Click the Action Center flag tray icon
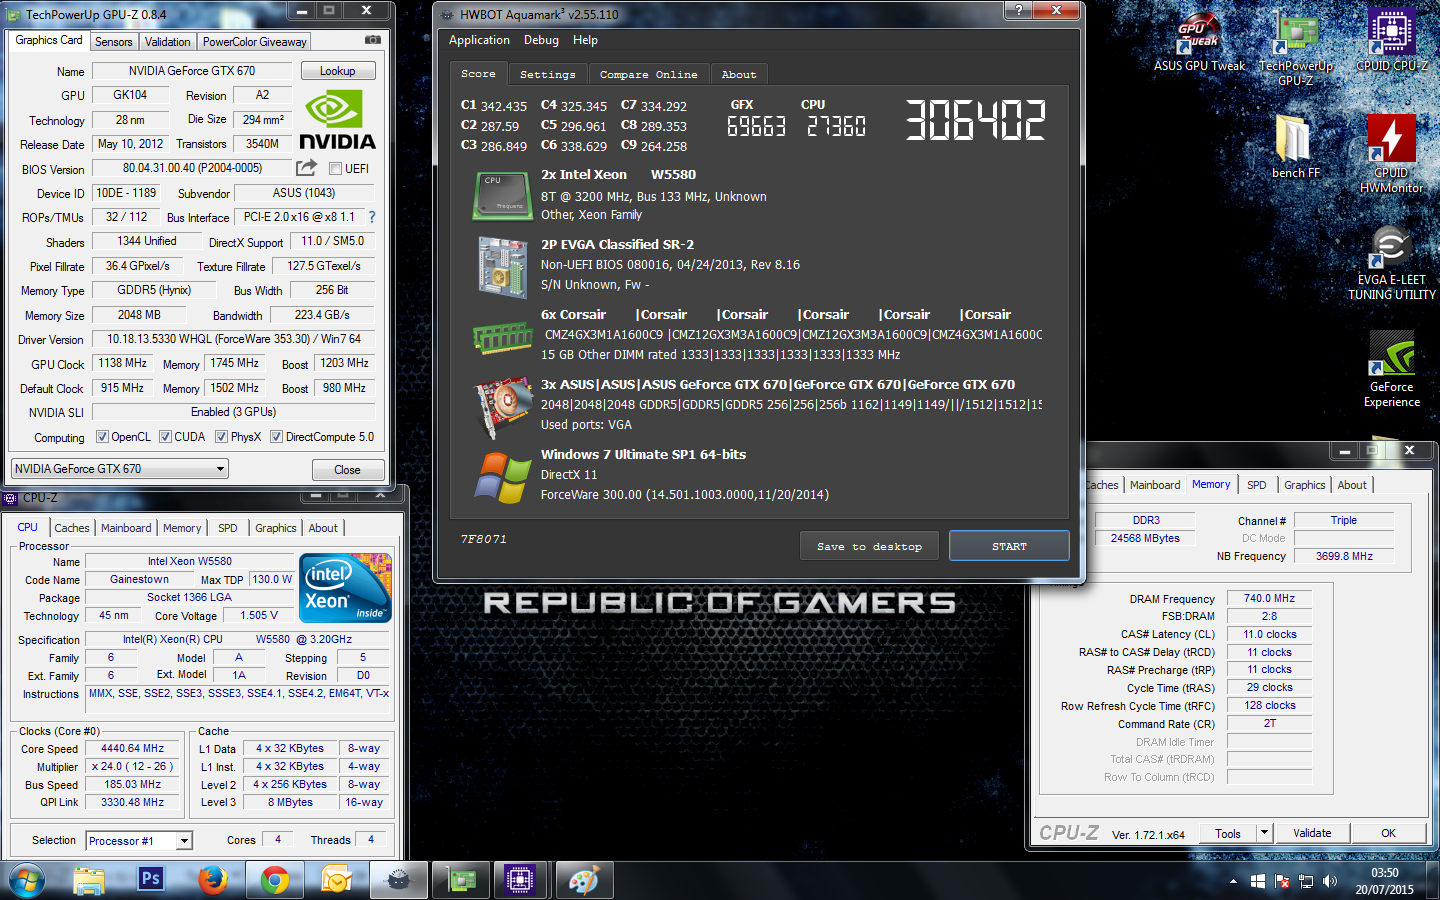This screenshot has width=1440, height=900. tap(1281, 881)
